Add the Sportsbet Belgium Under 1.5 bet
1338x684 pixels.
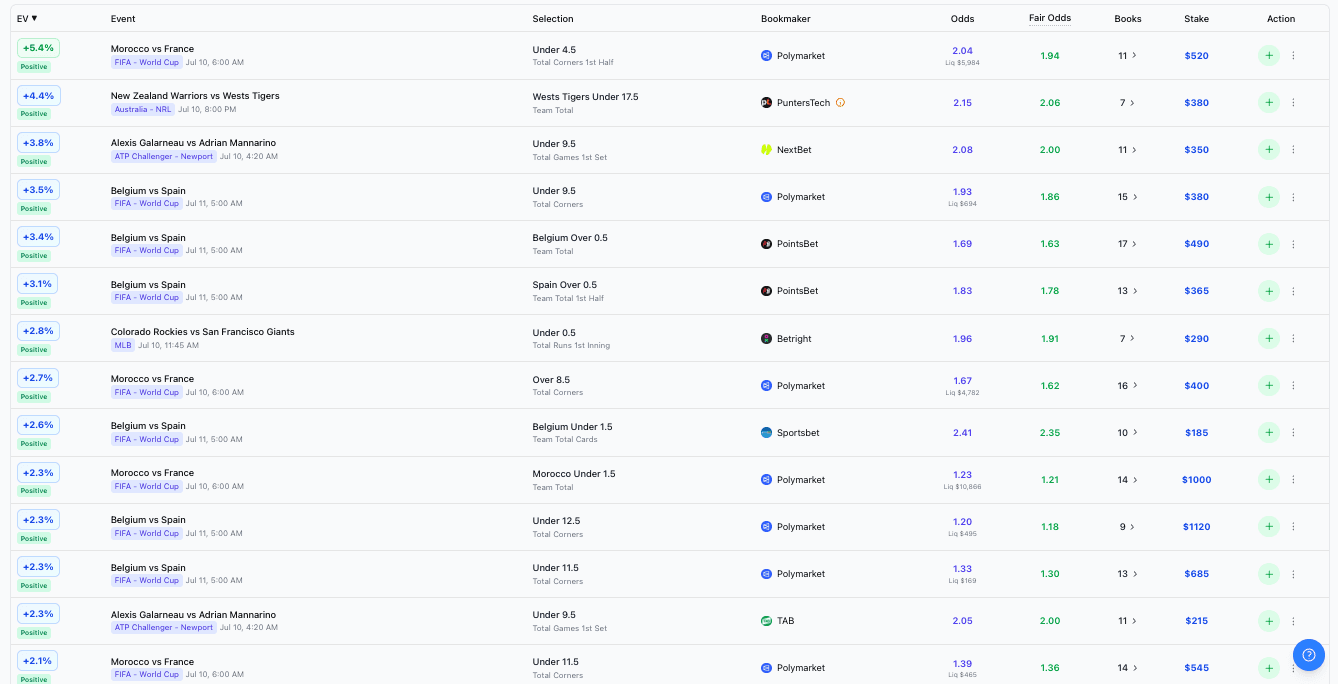coord(1269,433)
